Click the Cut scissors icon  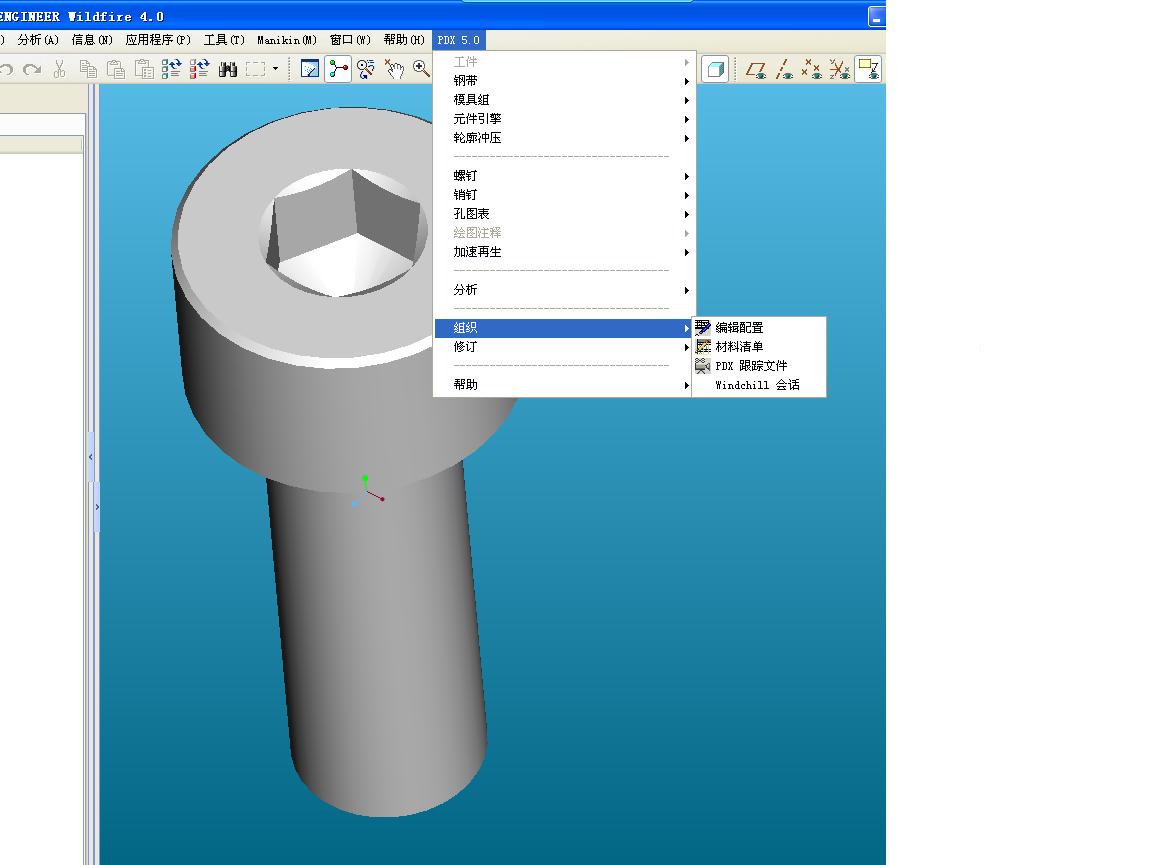(x=60, y=70)
